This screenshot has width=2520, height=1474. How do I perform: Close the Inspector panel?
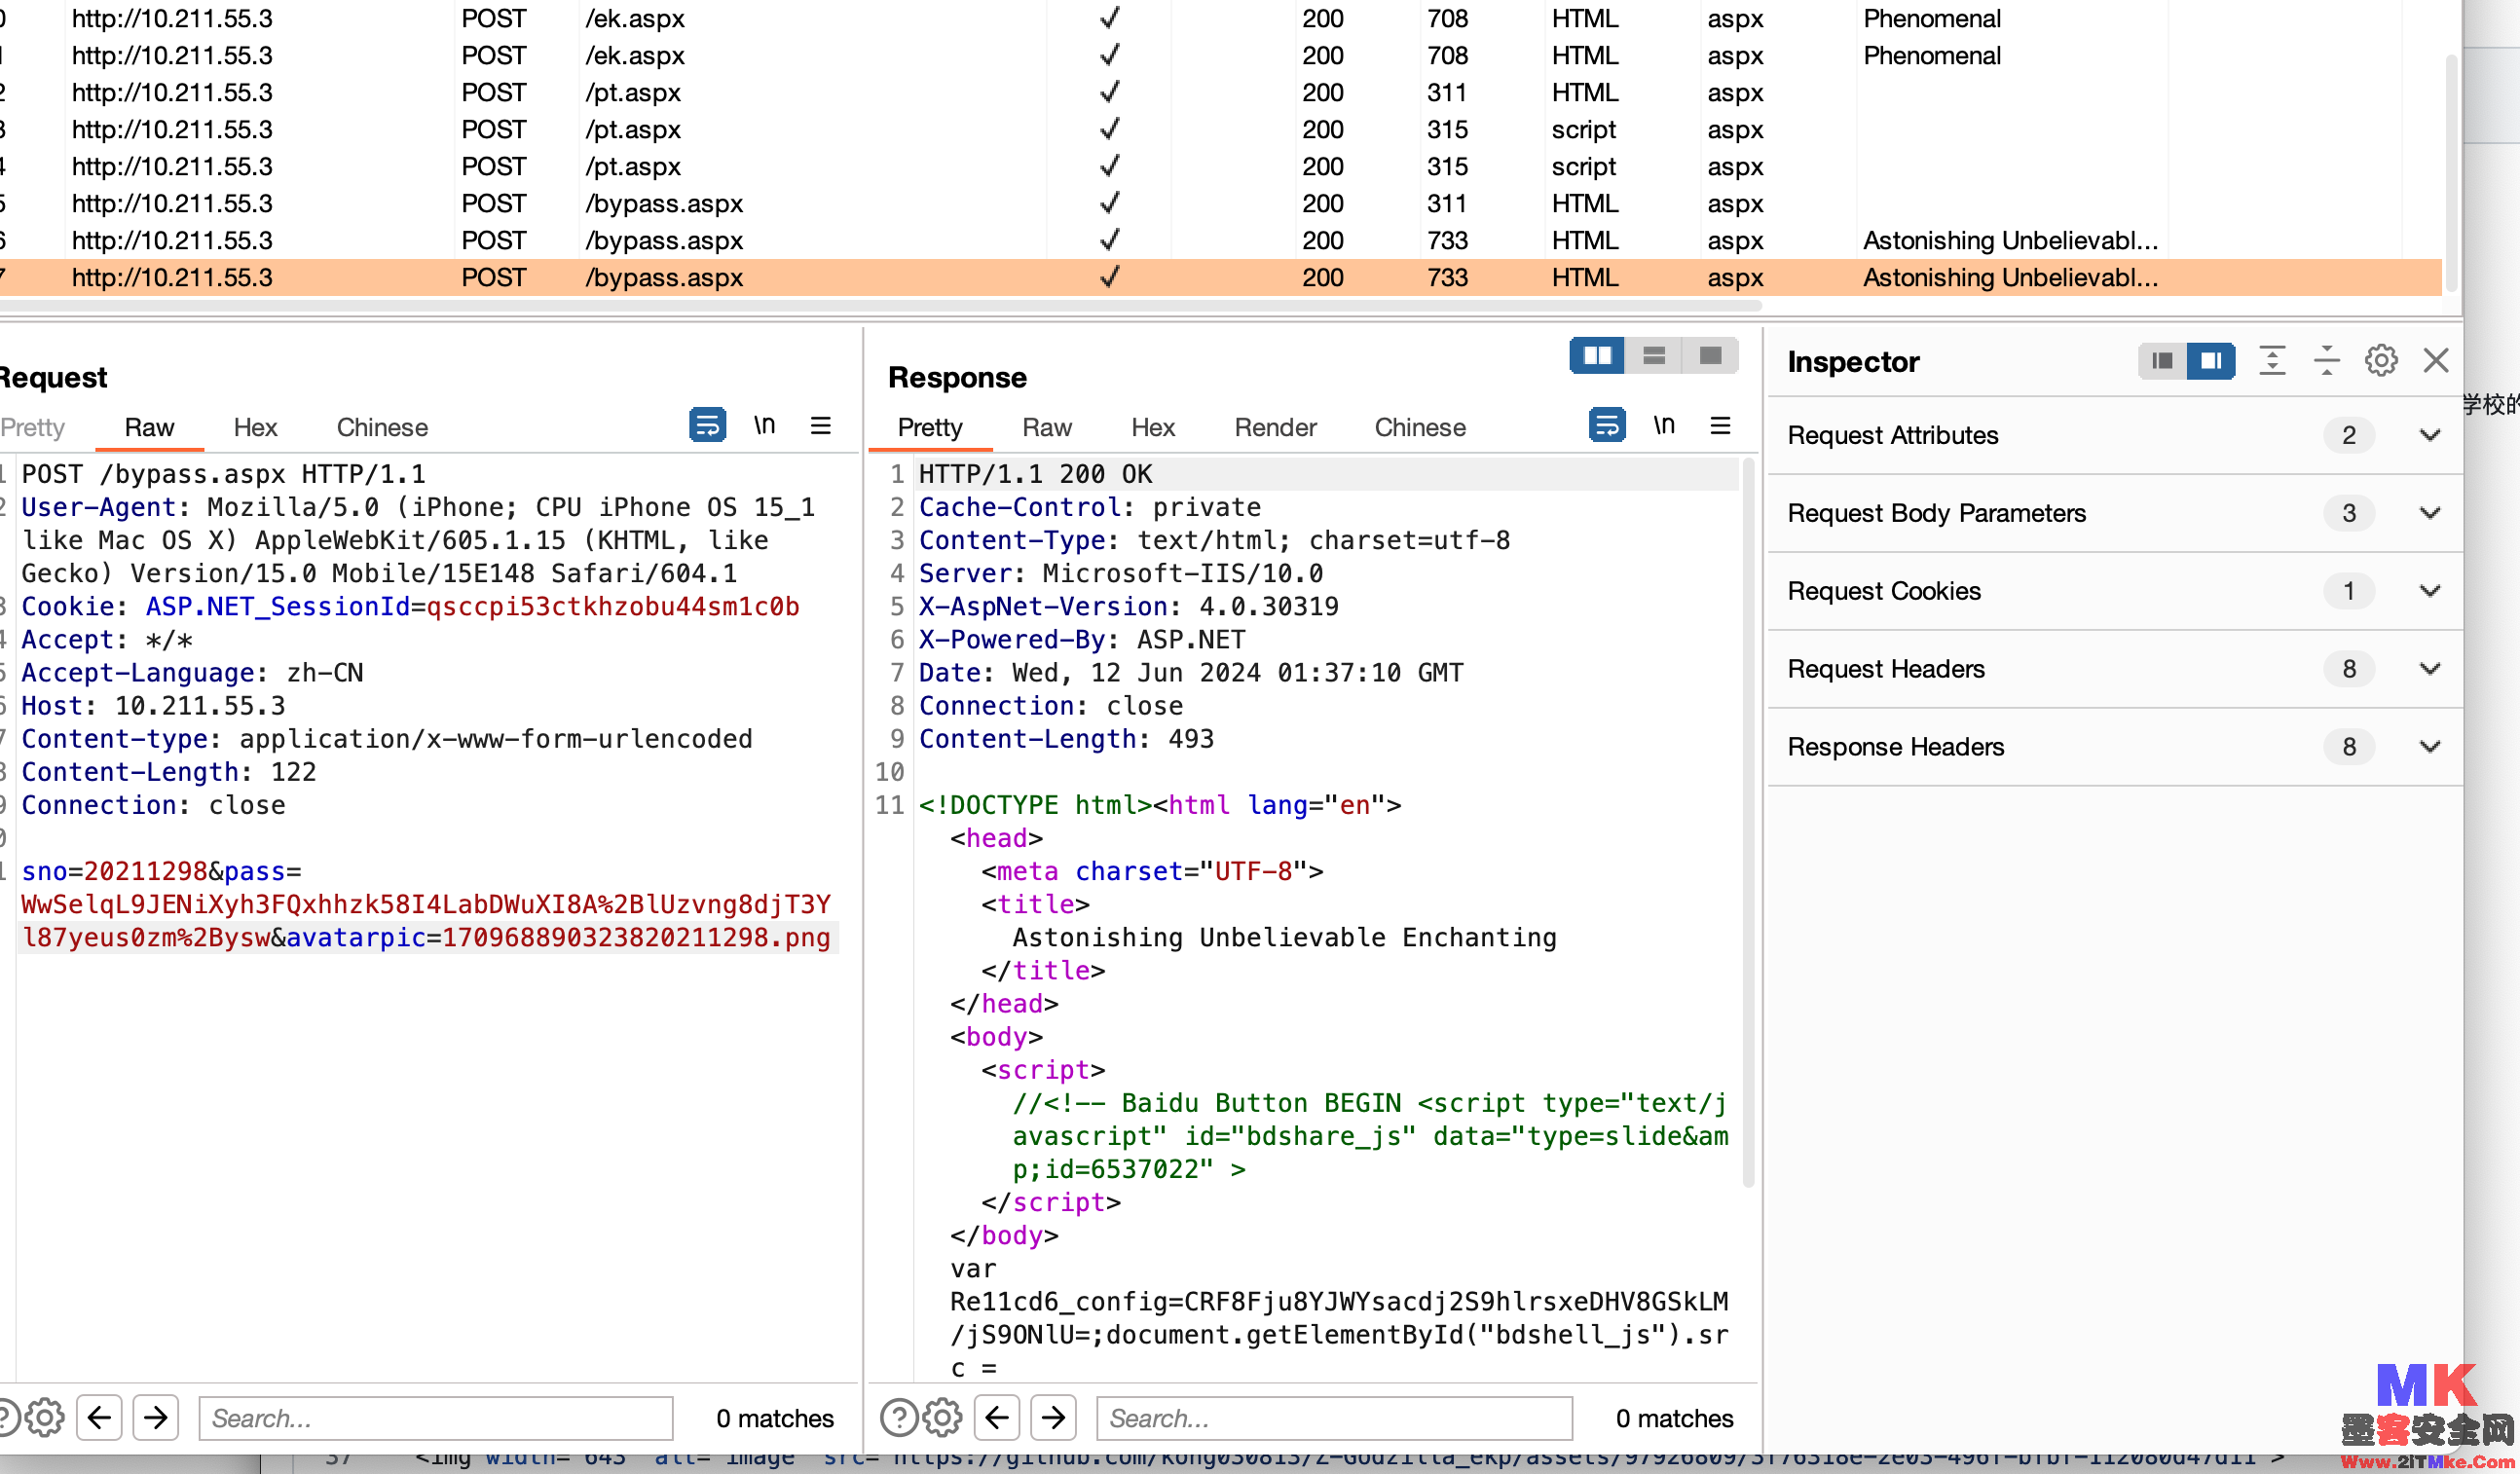click(2436, 360)
